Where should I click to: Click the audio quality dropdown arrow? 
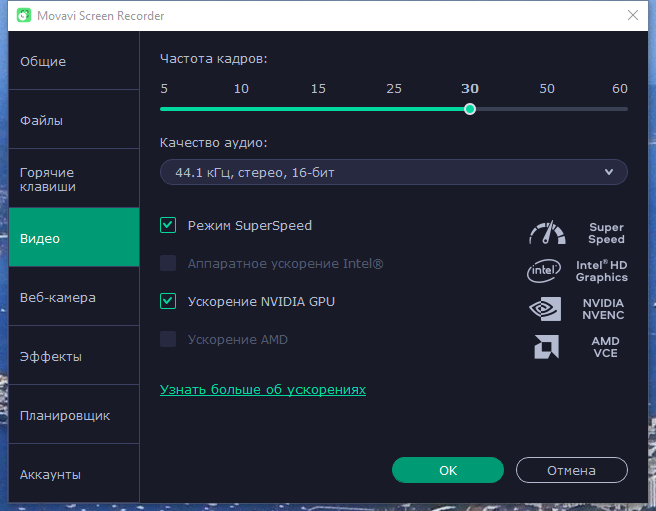(609, 172)
